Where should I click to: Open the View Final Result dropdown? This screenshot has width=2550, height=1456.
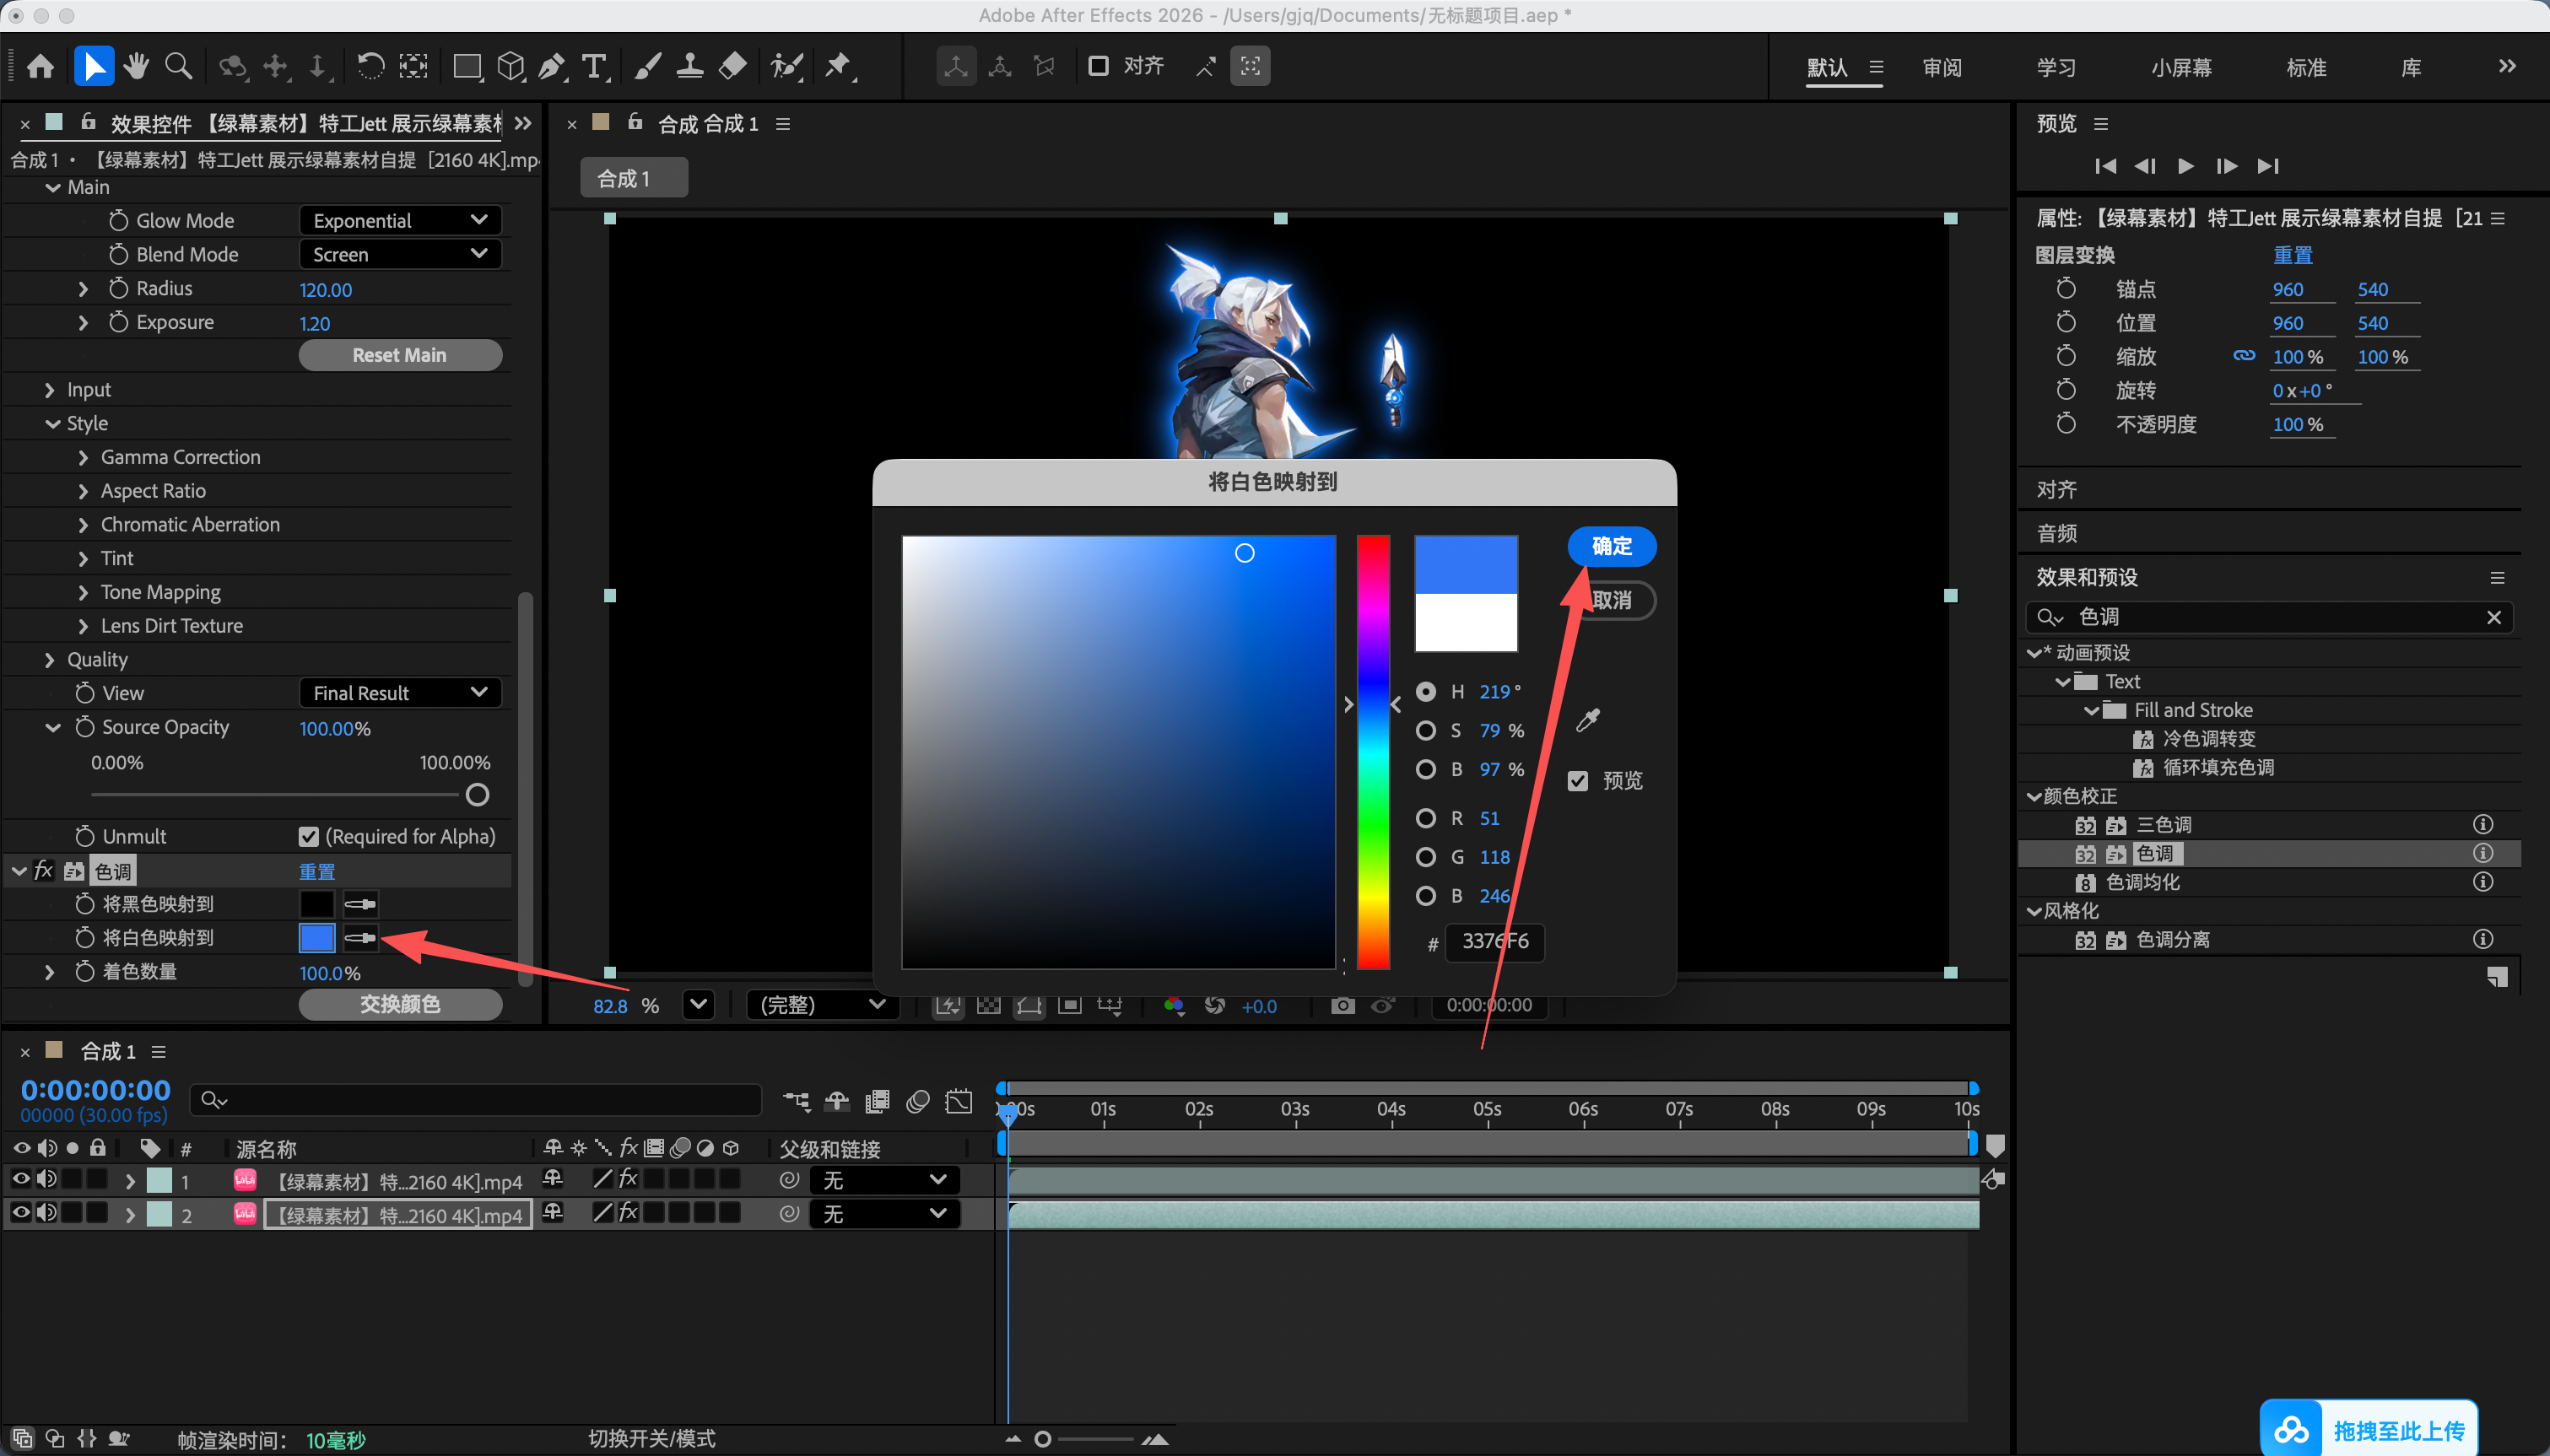(400, 693)
